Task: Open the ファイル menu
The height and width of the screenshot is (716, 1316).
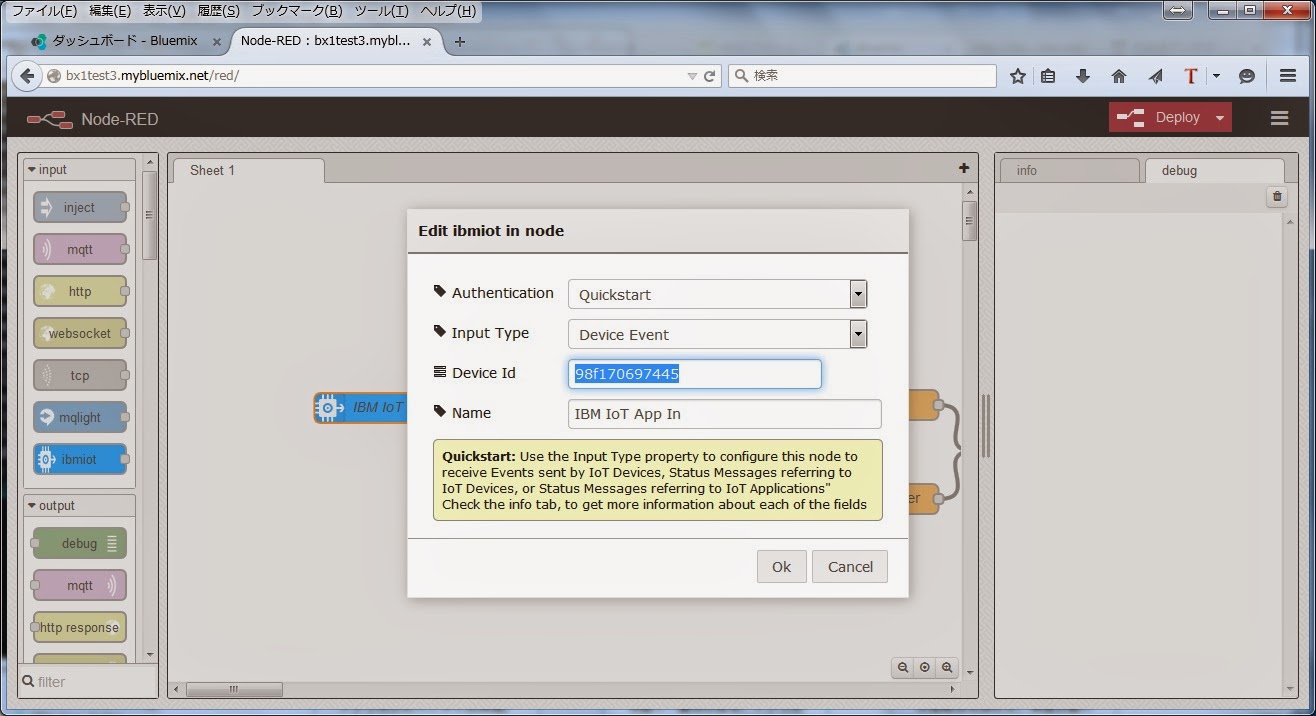Action: pyautogui.click(x=44, y=11)
